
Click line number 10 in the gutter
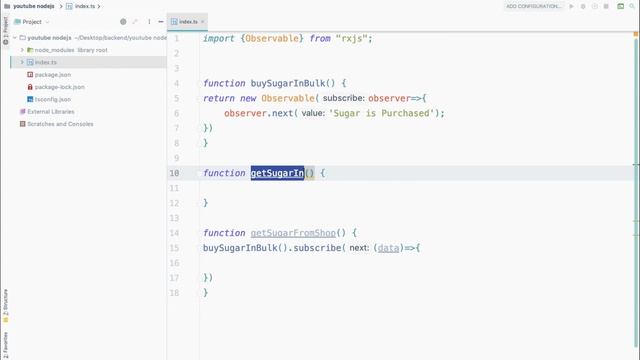pyautogui.click(x=174, y=173)
